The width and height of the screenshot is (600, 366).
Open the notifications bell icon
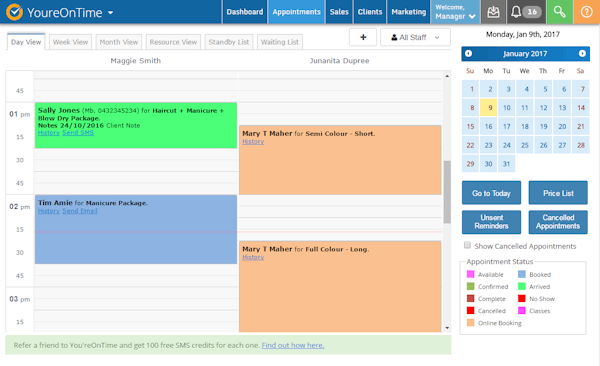pyautogui.click(x=515, y=12)
